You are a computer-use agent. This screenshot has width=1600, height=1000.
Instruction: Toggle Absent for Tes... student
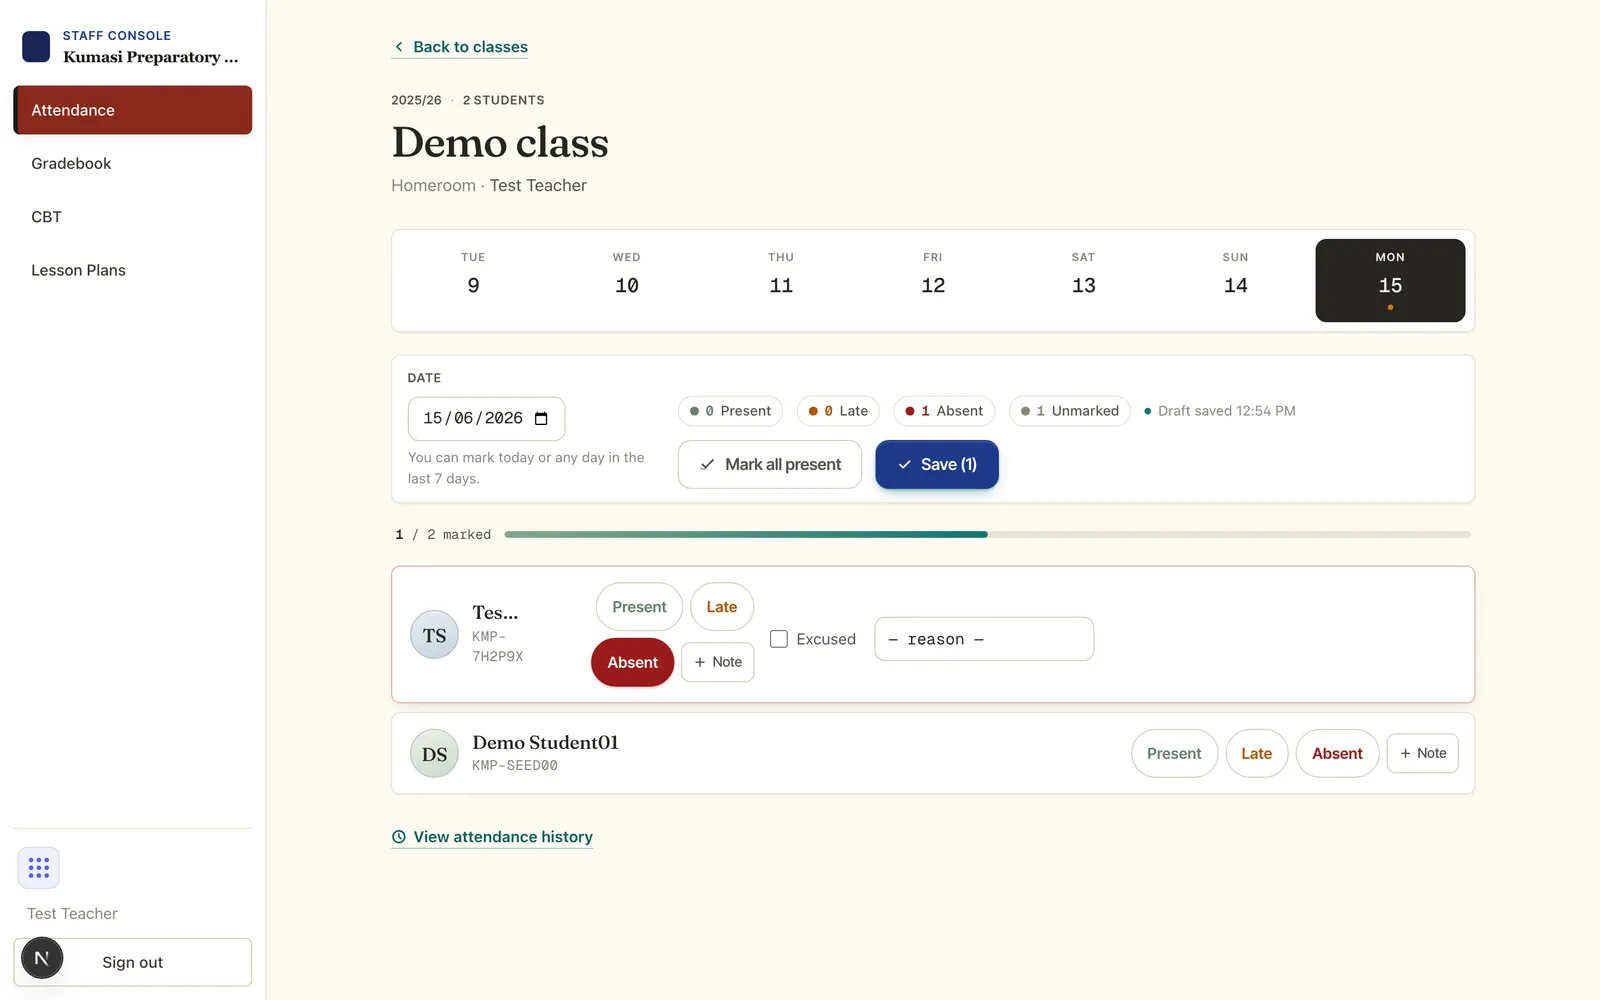tap(633, 662)
